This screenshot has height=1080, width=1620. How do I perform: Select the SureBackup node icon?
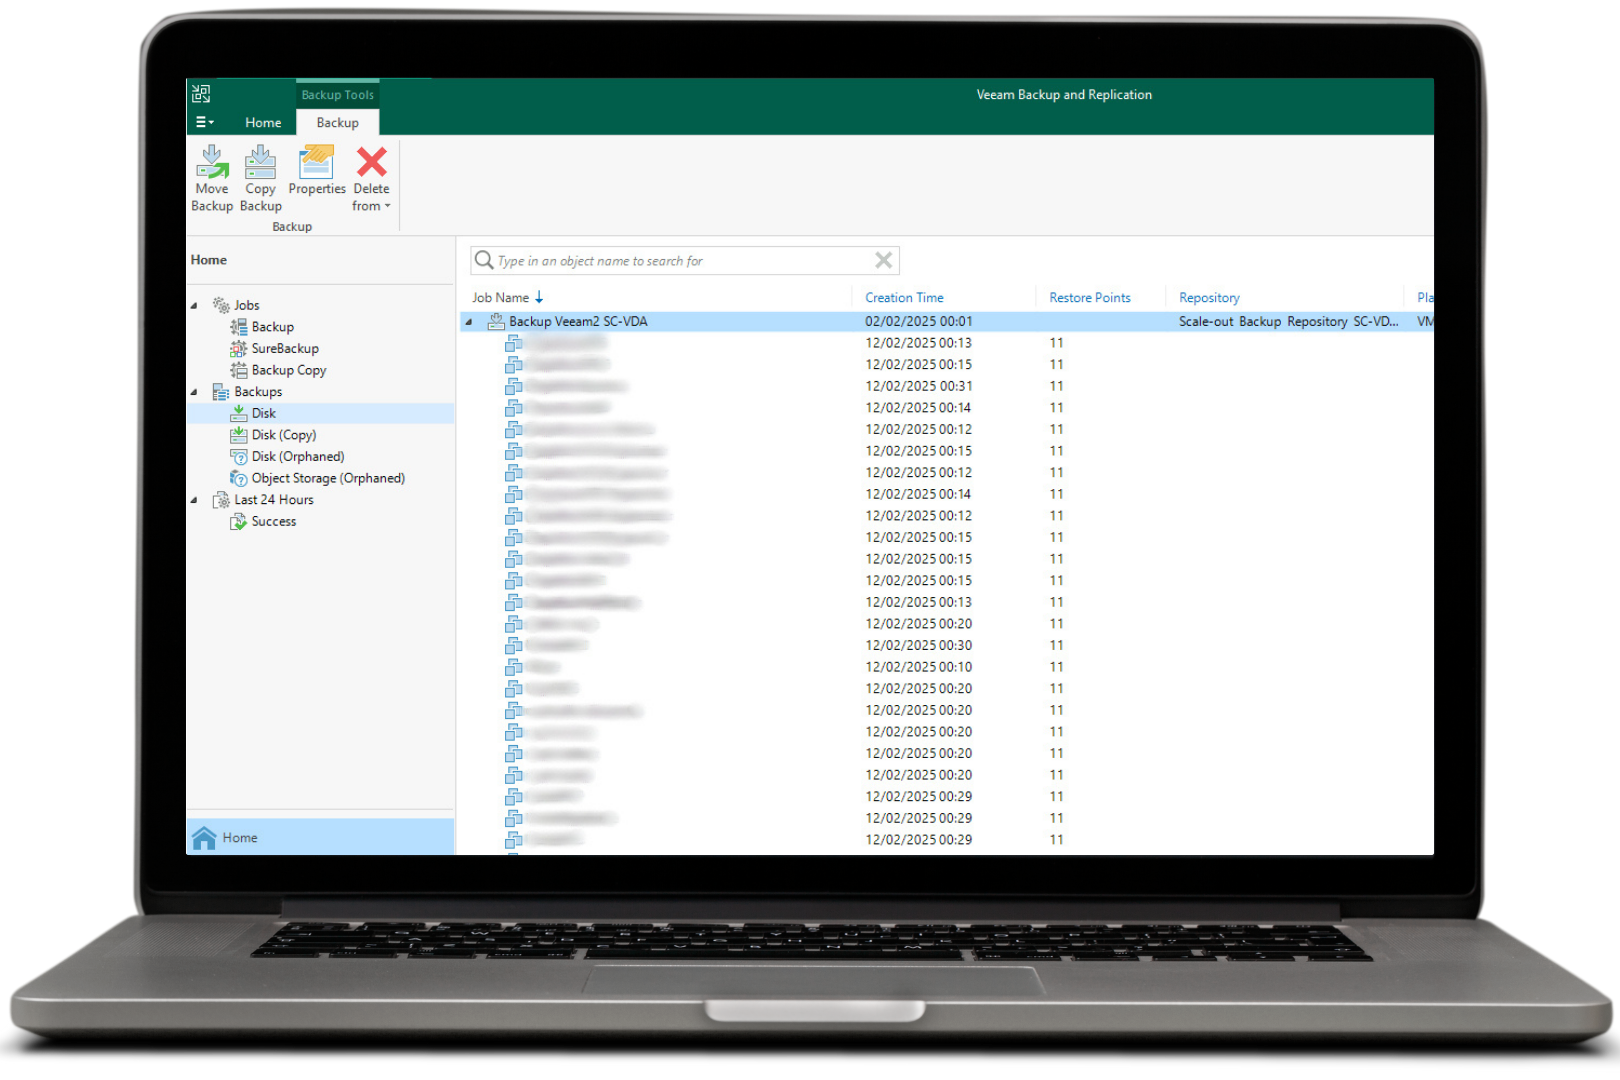click(x=239, y=349)
